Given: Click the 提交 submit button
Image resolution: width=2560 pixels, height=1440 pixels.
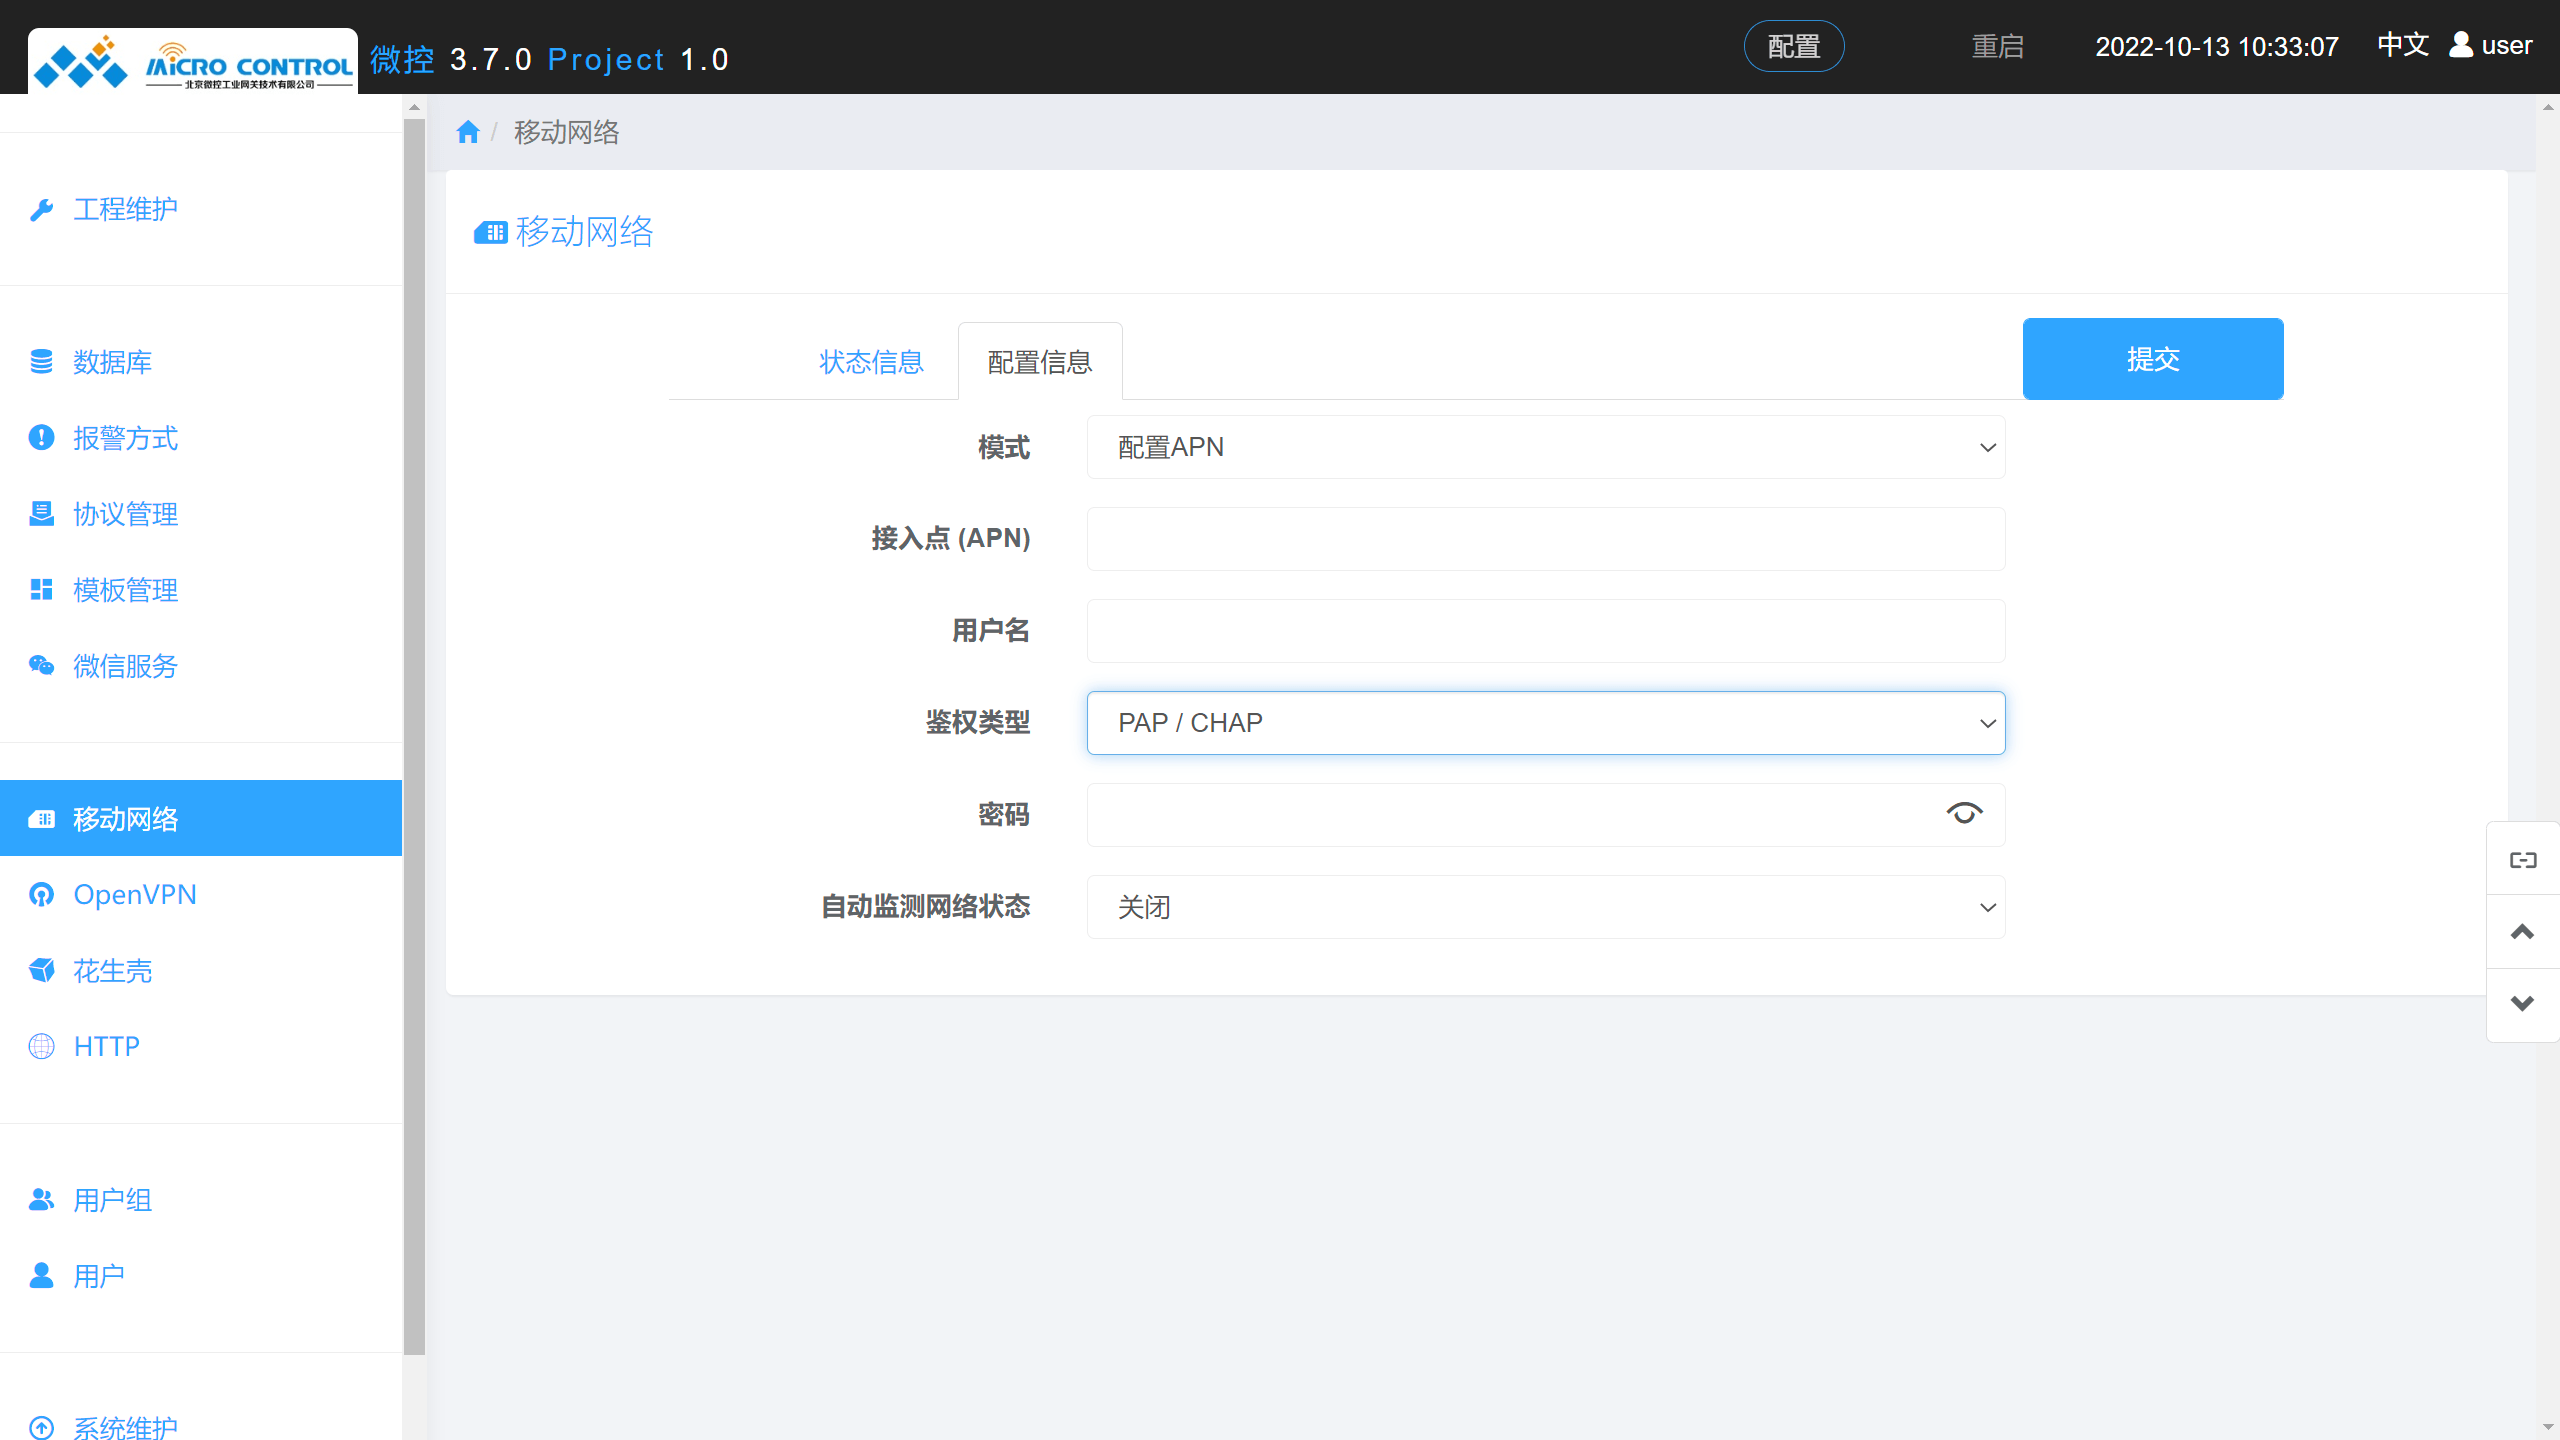Looking at the screenshot, I should 2152,358.
